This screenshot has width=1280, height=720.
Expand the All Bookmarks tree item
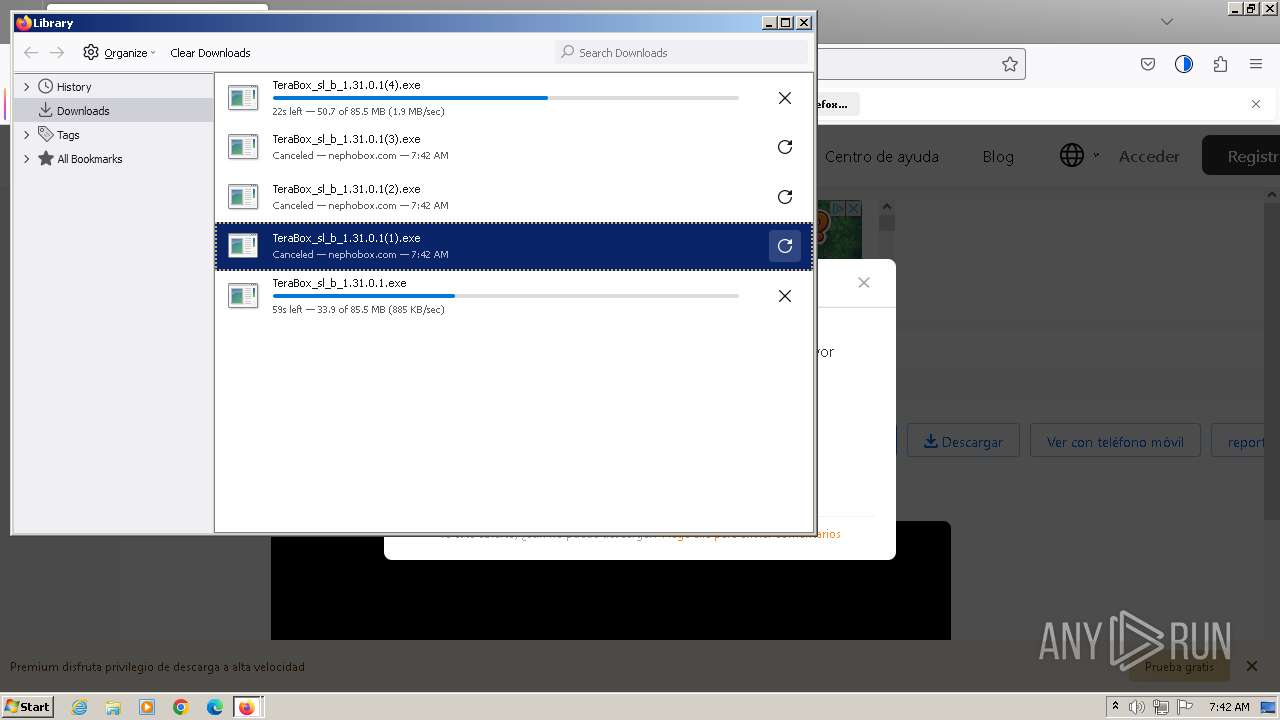(27, 159)
